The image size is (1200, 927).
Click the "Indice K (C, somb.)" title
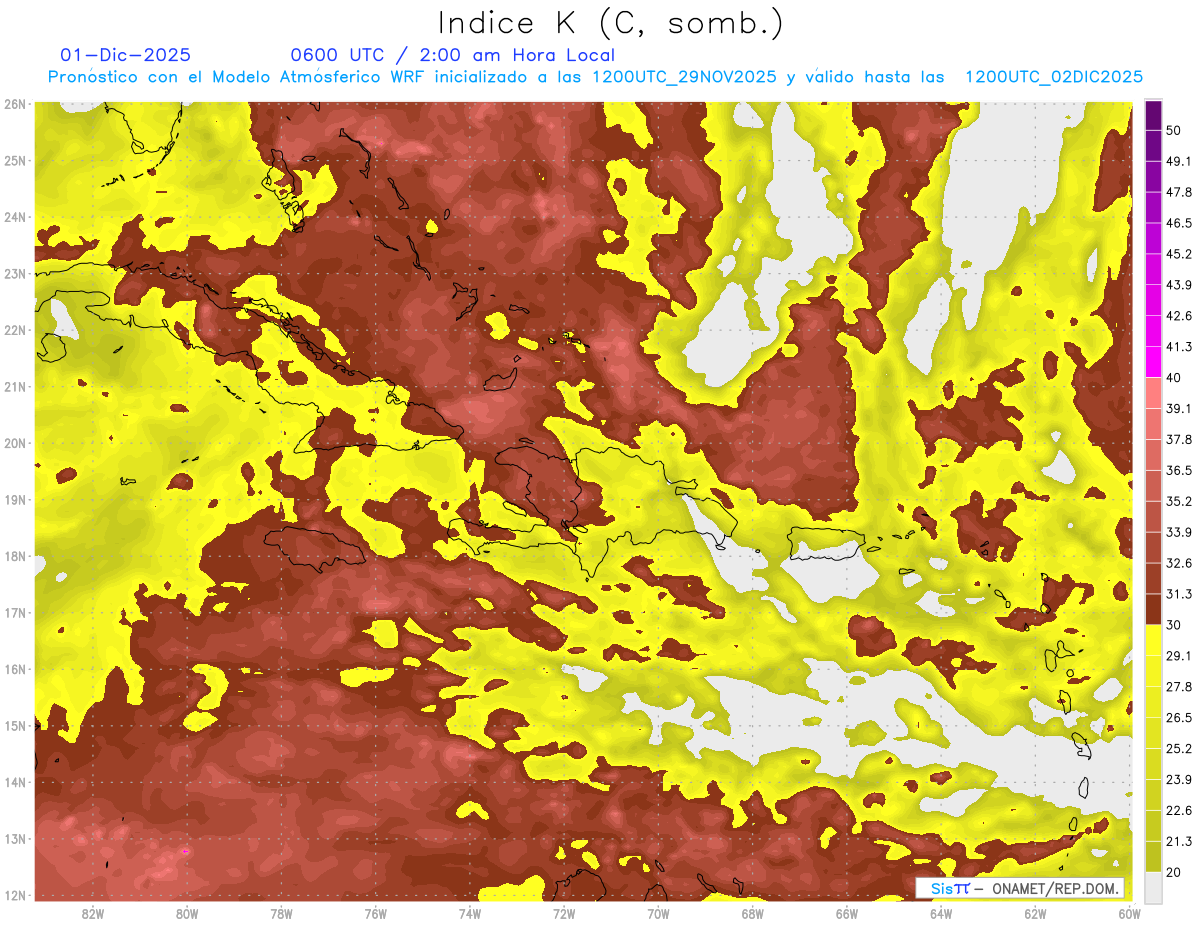[x=610, y=23]
